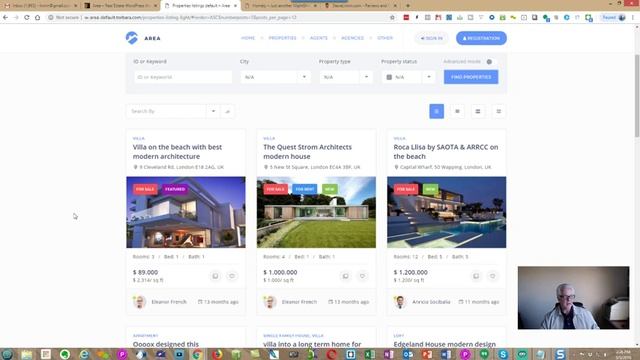Open The Quest Strom Architects listing title
The image size is (640, 360).
pos(307,151)
